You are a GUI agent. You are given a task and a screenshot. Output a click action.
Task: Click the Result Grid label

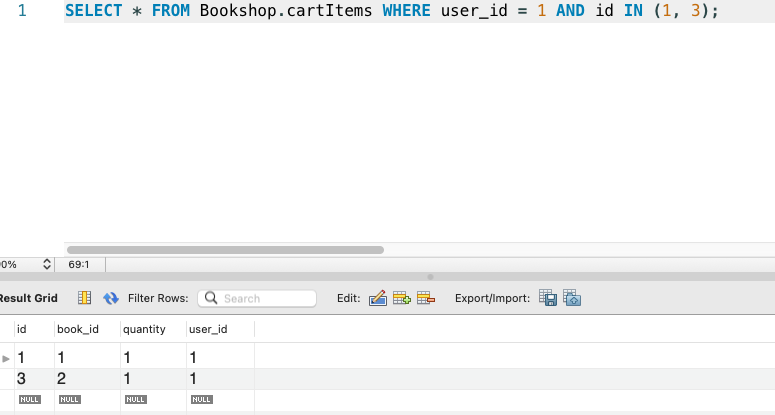(x=28, y=298)
